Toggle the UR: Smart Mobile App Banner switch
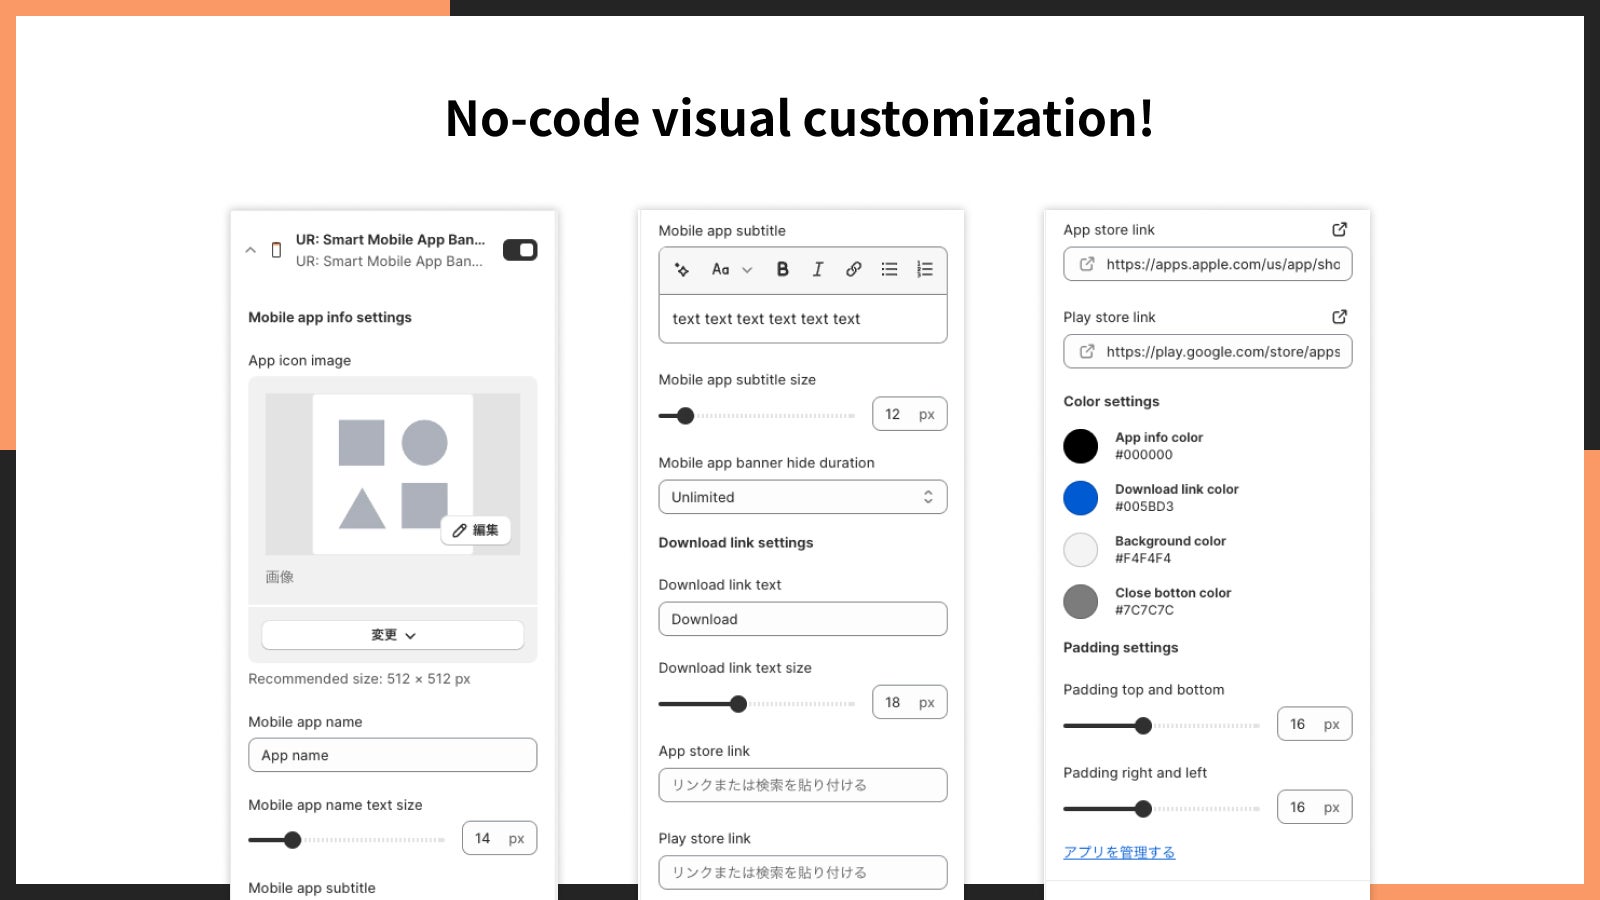 coord(520,250)
